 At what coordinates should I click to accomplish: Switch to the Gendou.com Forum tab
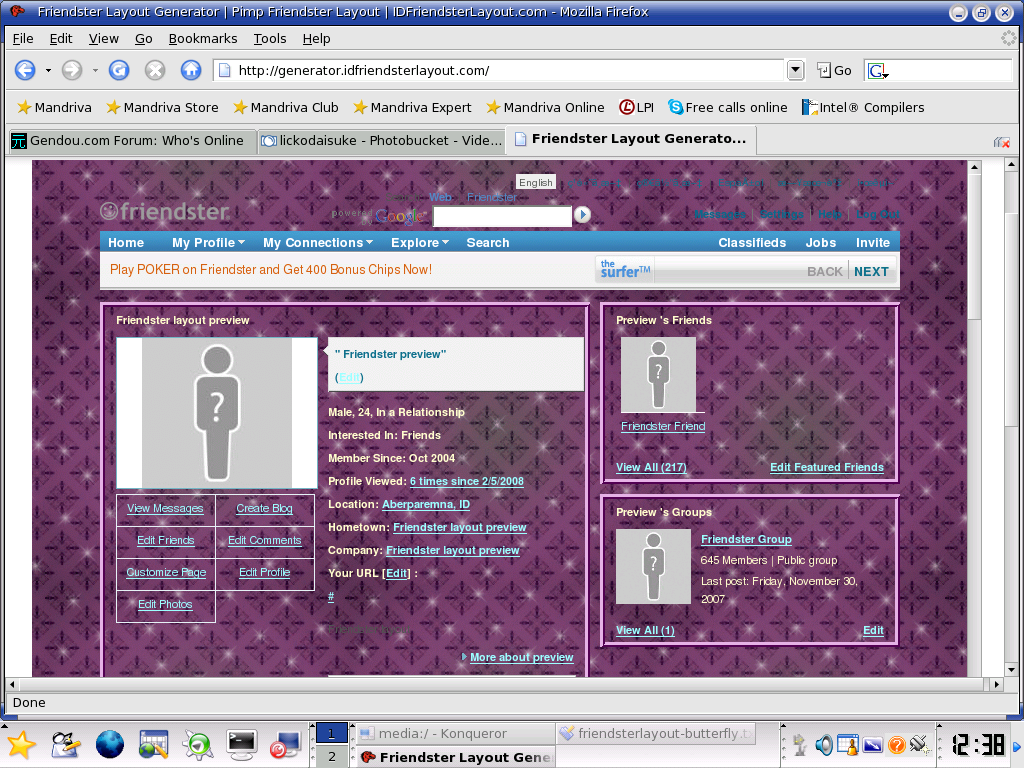(131, 140)
